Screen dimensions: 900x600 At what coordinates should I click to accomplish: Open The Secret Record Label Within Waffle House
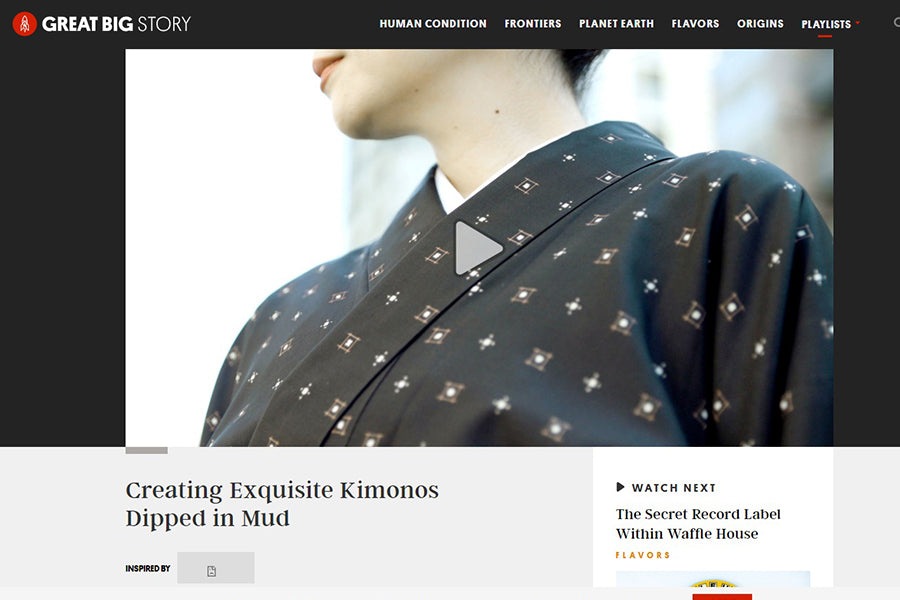[698, 524]
